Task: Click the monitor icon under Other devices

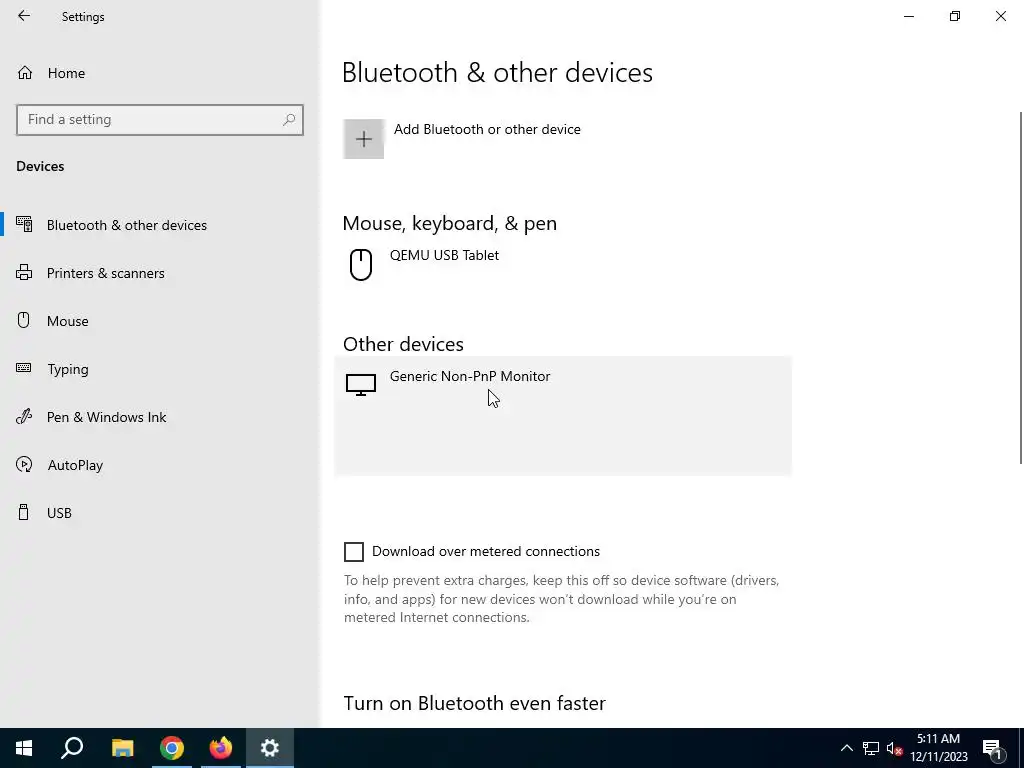Action: pos(360,385)
